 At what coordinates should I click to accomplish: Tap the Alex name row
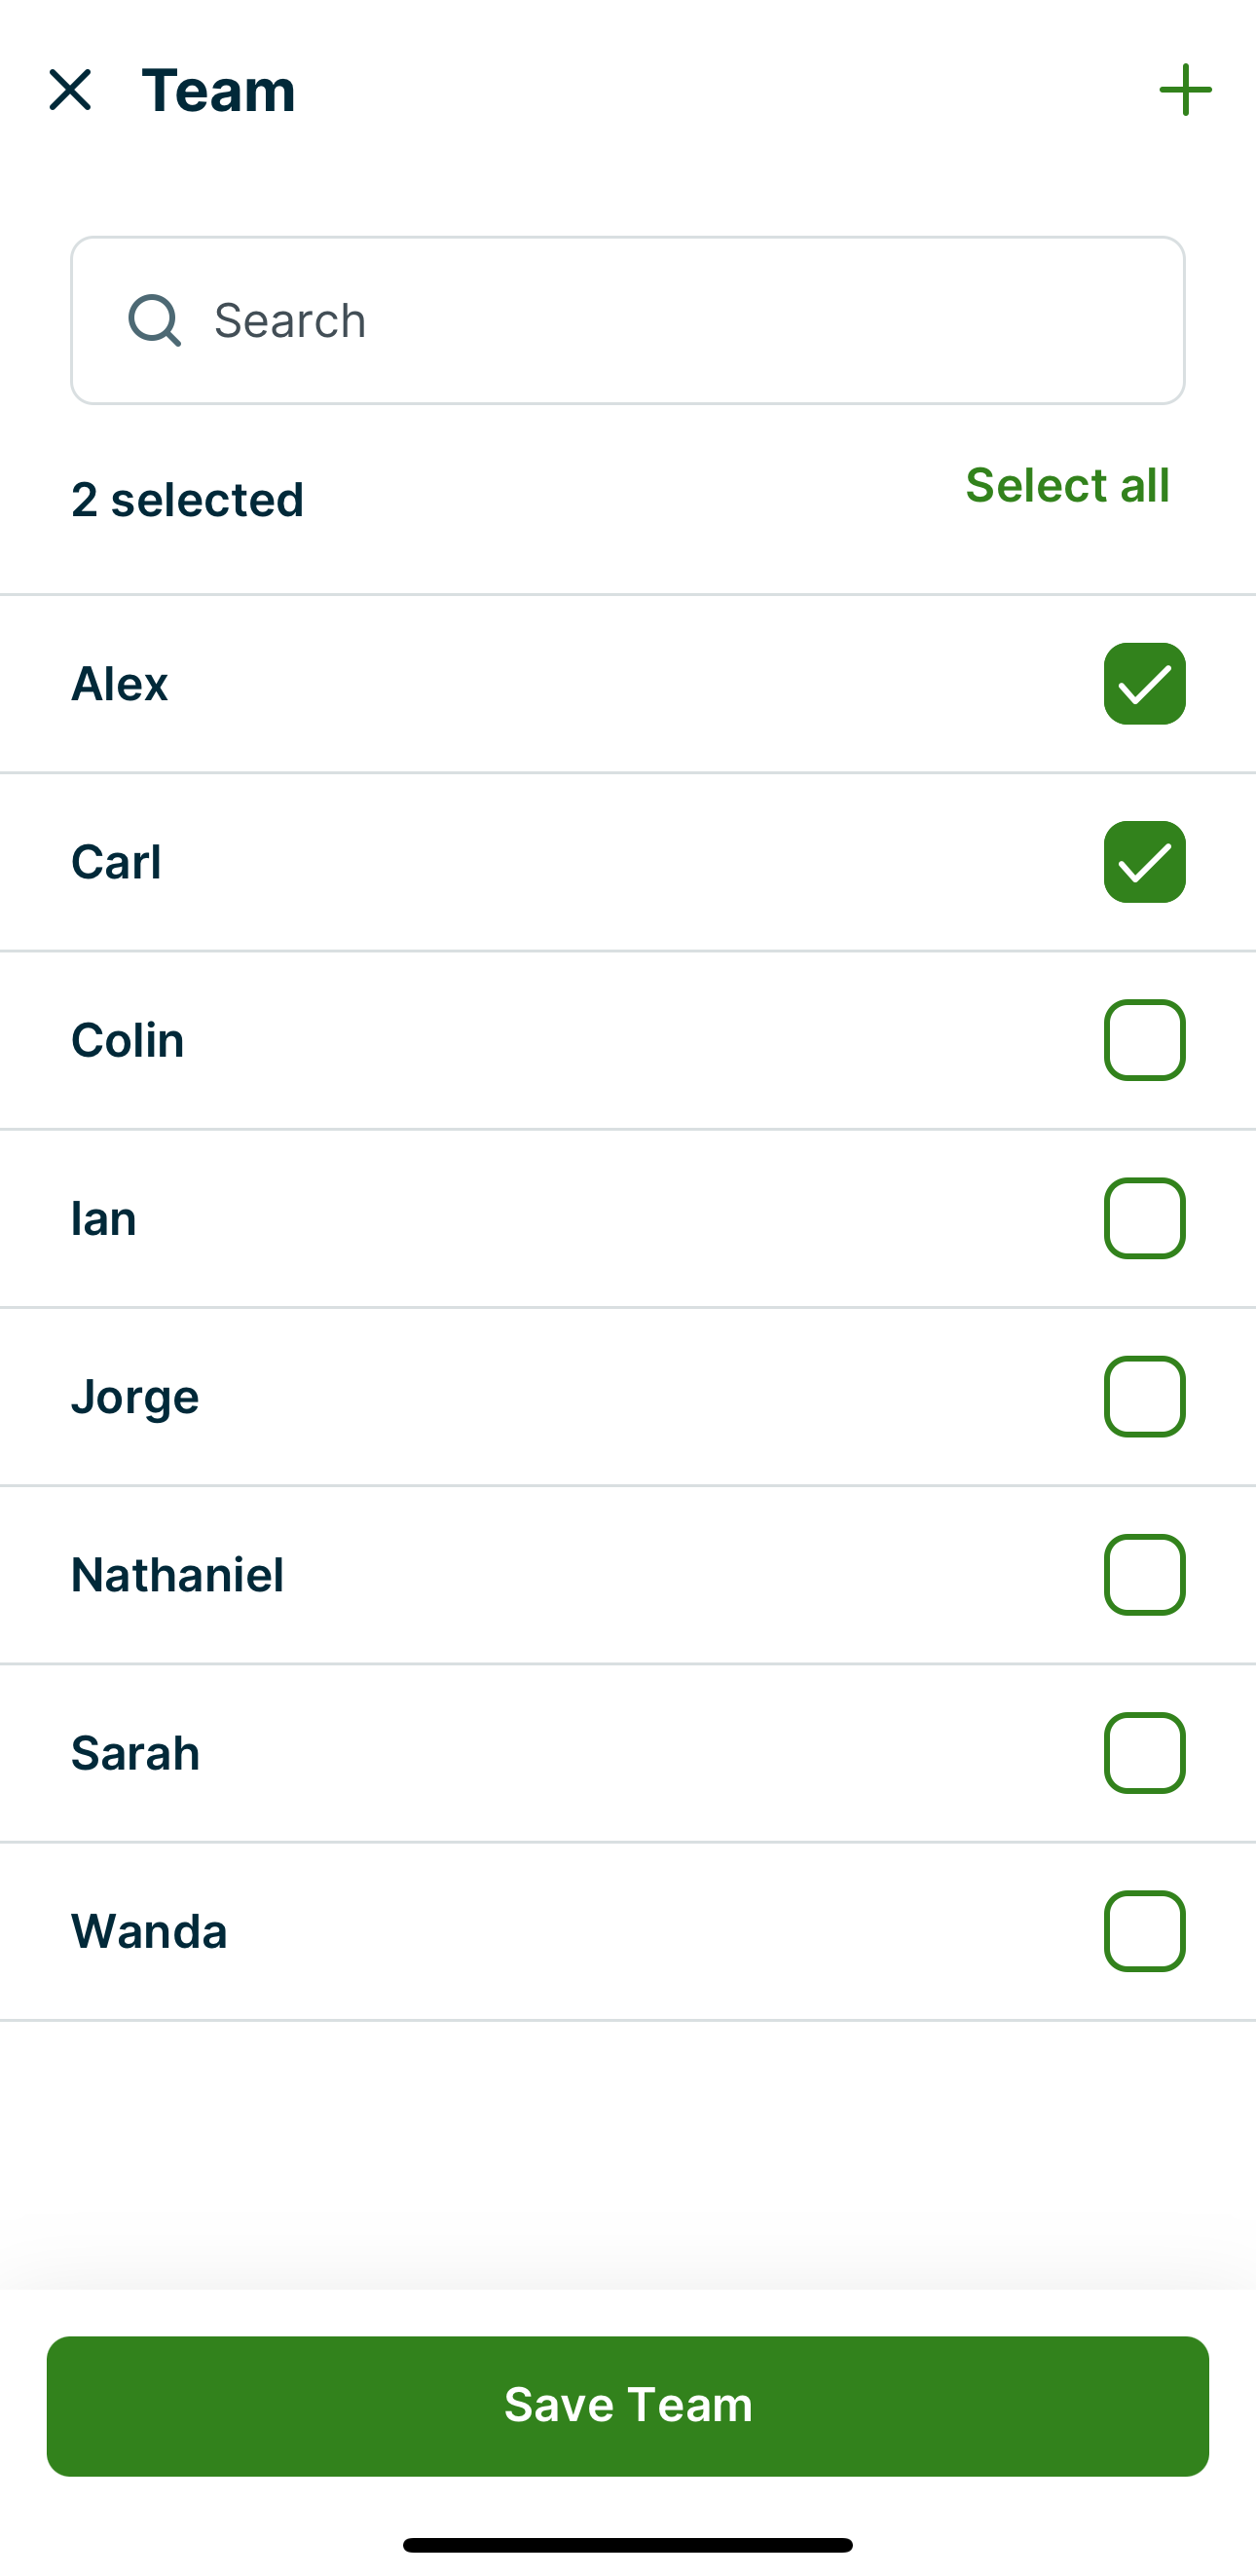(x=120, y=684)
